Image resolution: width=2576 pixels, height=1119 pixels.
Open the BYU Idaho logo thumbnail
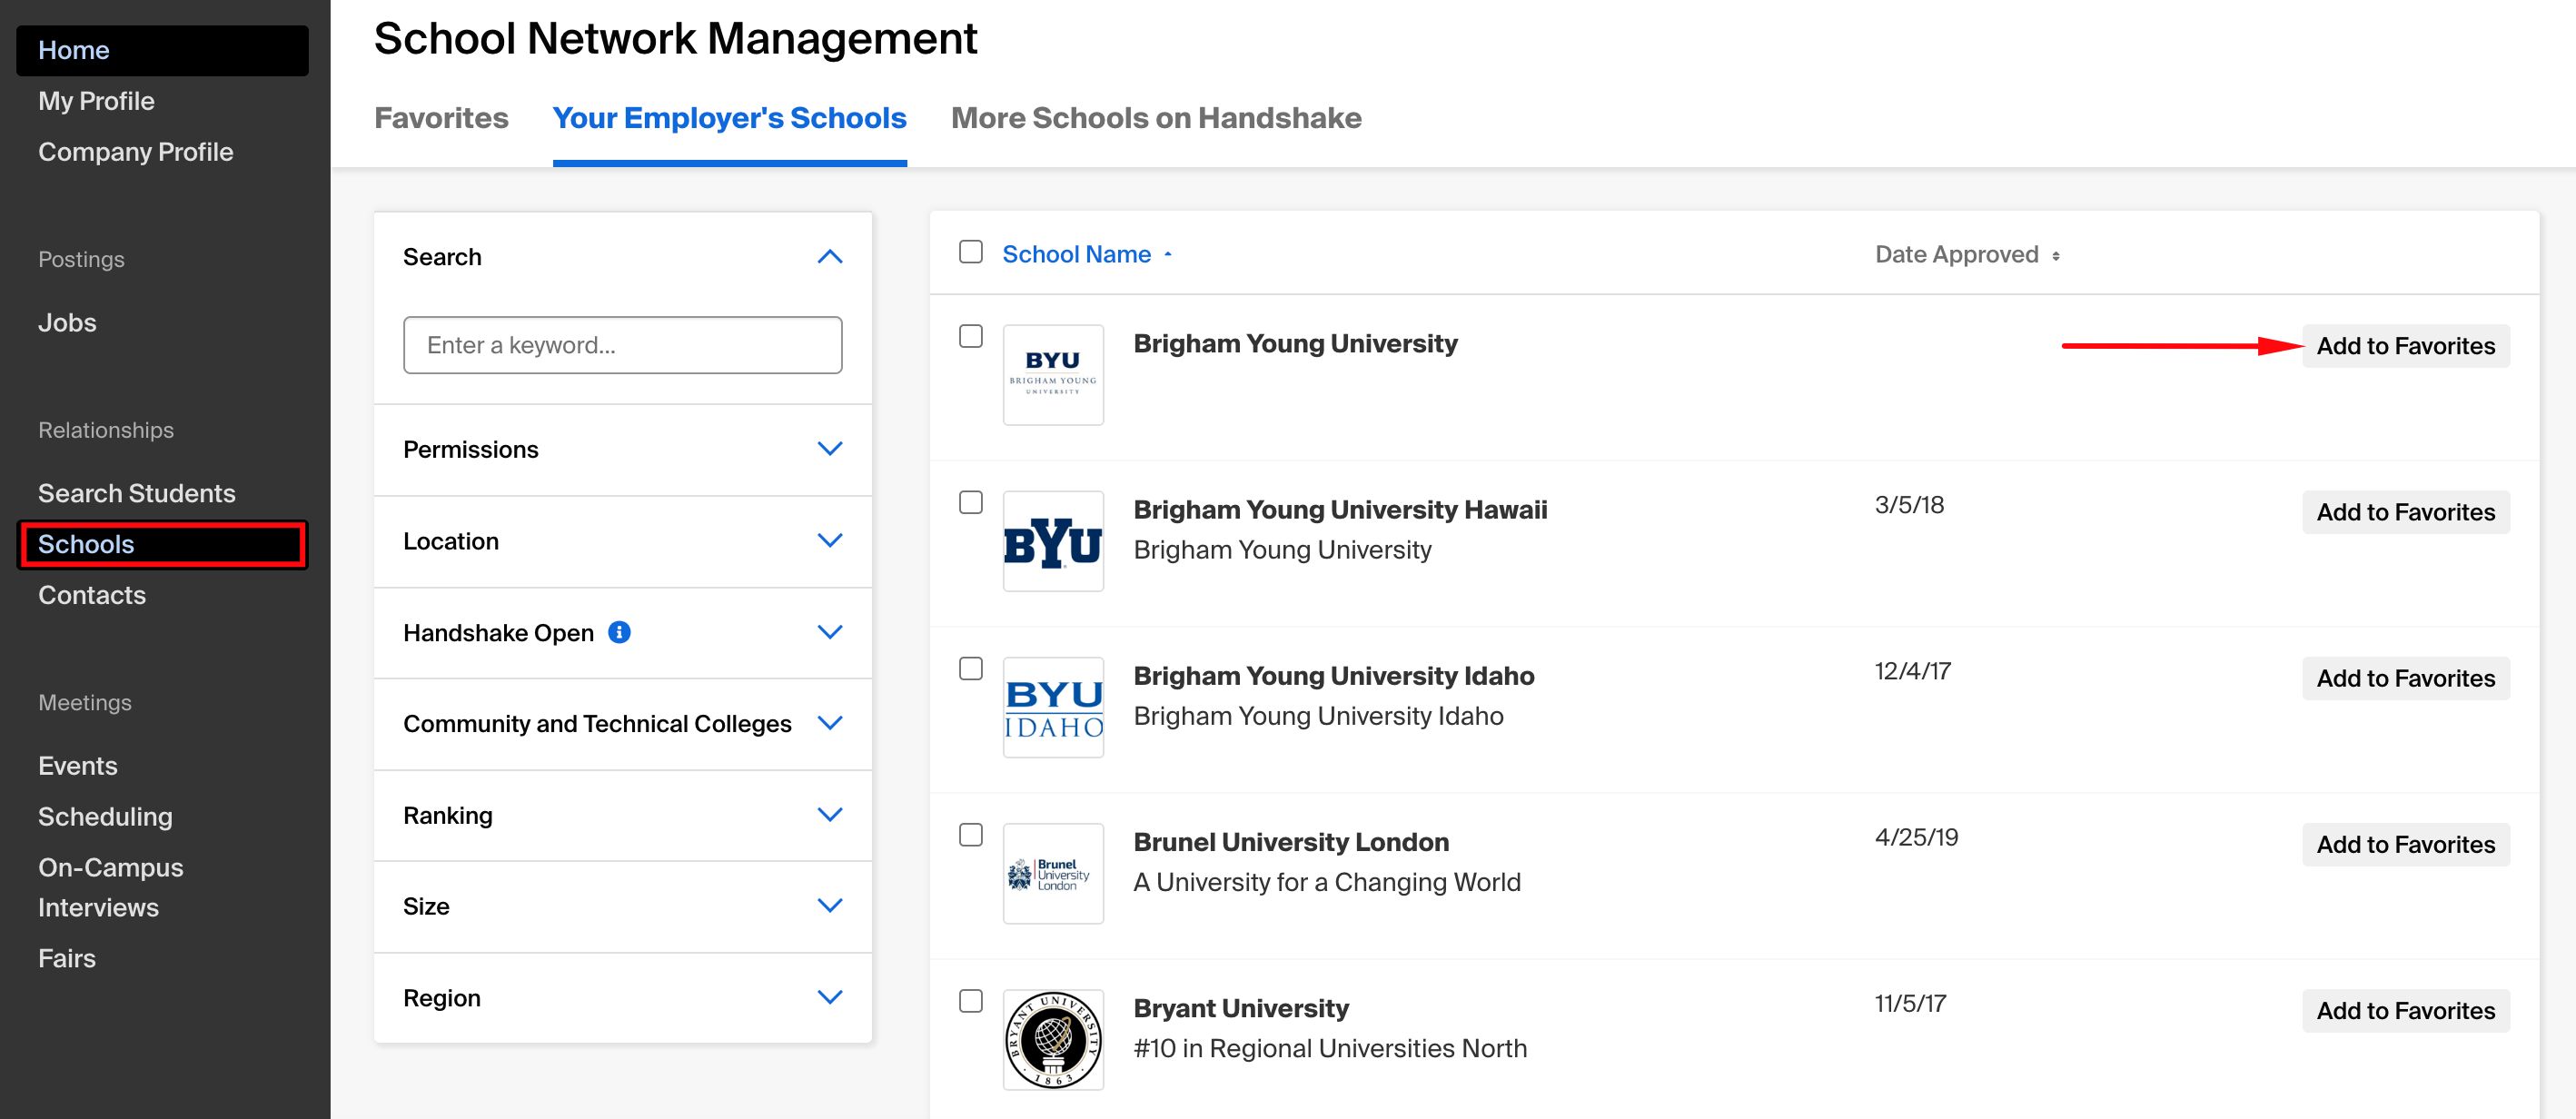(x=1053, y=707)
